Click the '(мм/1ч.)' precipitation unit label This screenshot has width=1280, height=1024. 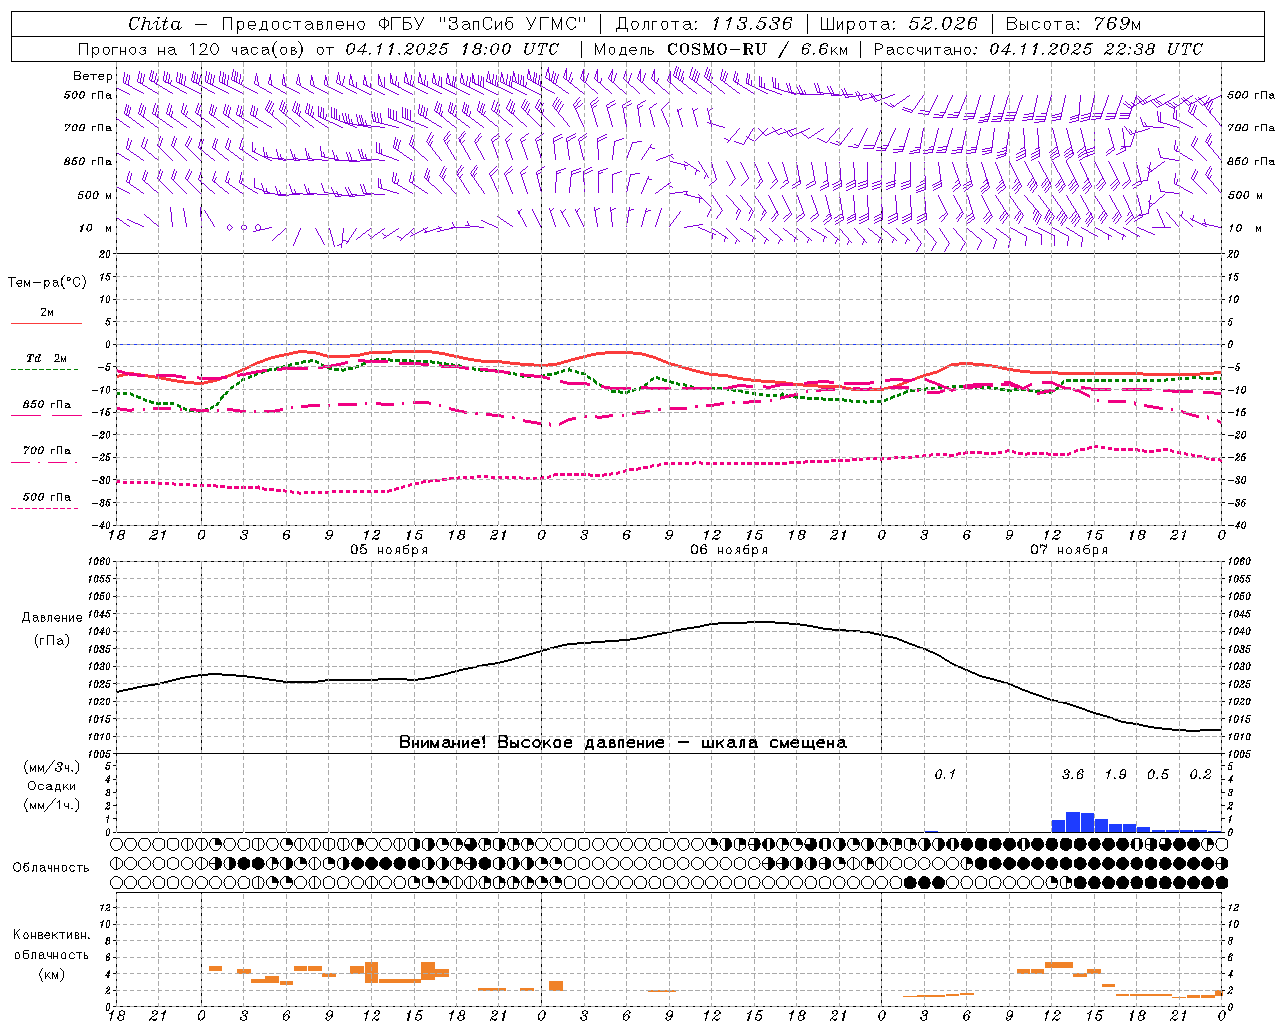click(x=52, y=805)
